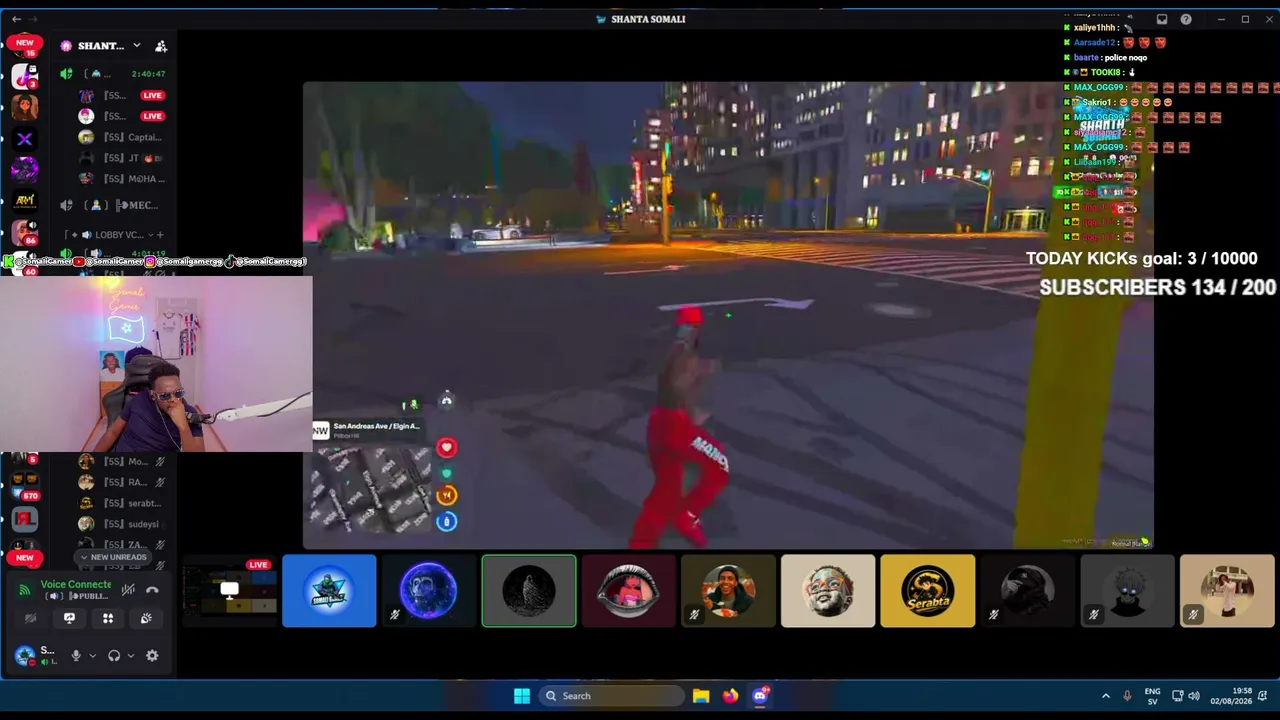
Task: Open the MEC voice channel
Action: coord(112,205)
